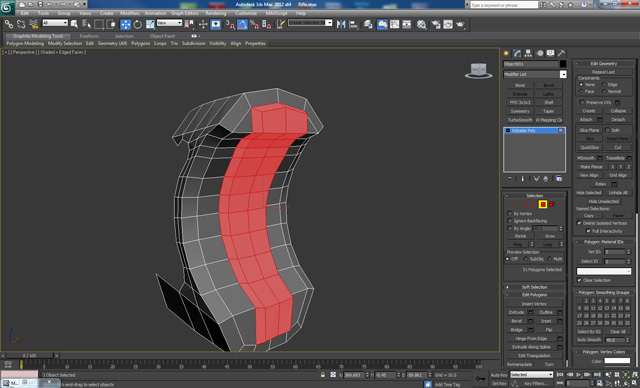Open the selection filter All dropdown

pos(55,23)
